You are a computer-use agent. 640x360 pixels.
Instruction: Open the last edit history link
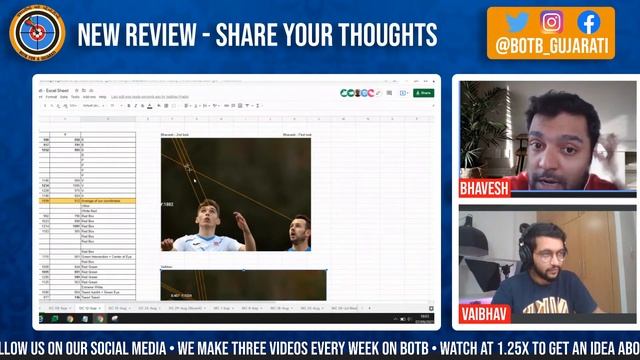150,97
